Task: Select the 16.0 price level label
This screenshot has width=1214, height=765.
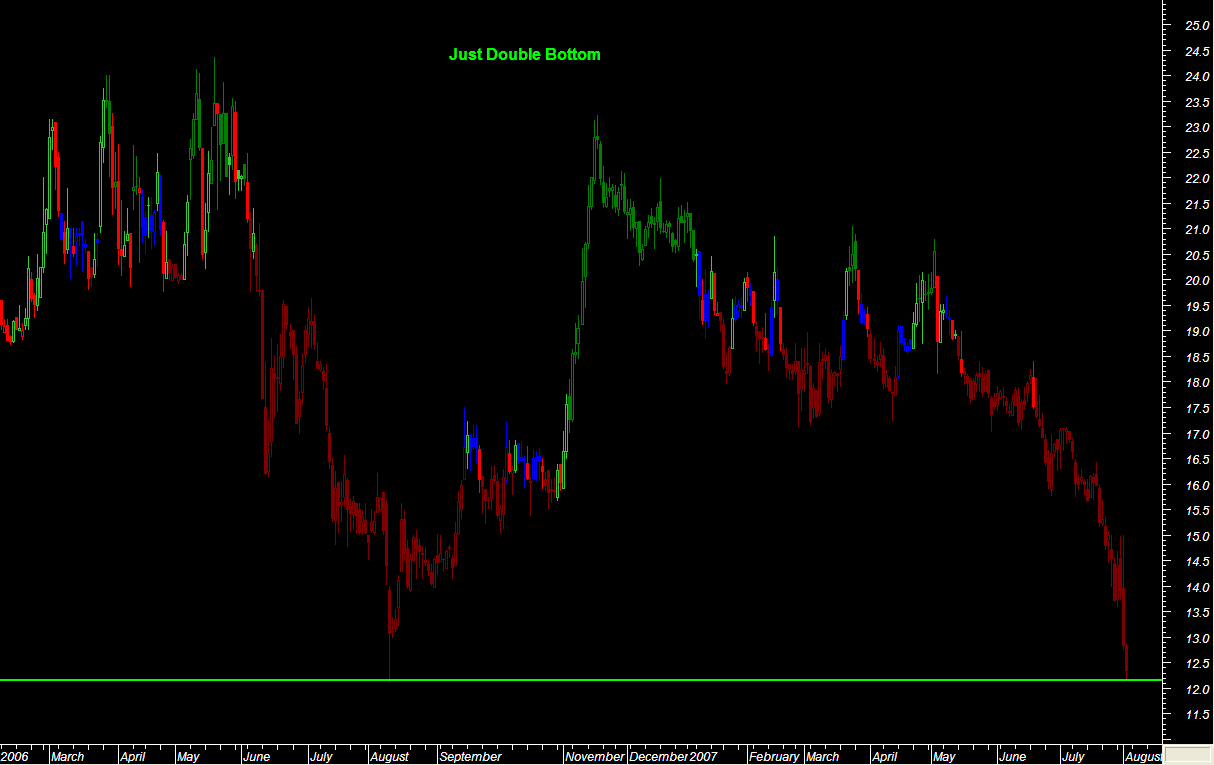Action: 1198,486
